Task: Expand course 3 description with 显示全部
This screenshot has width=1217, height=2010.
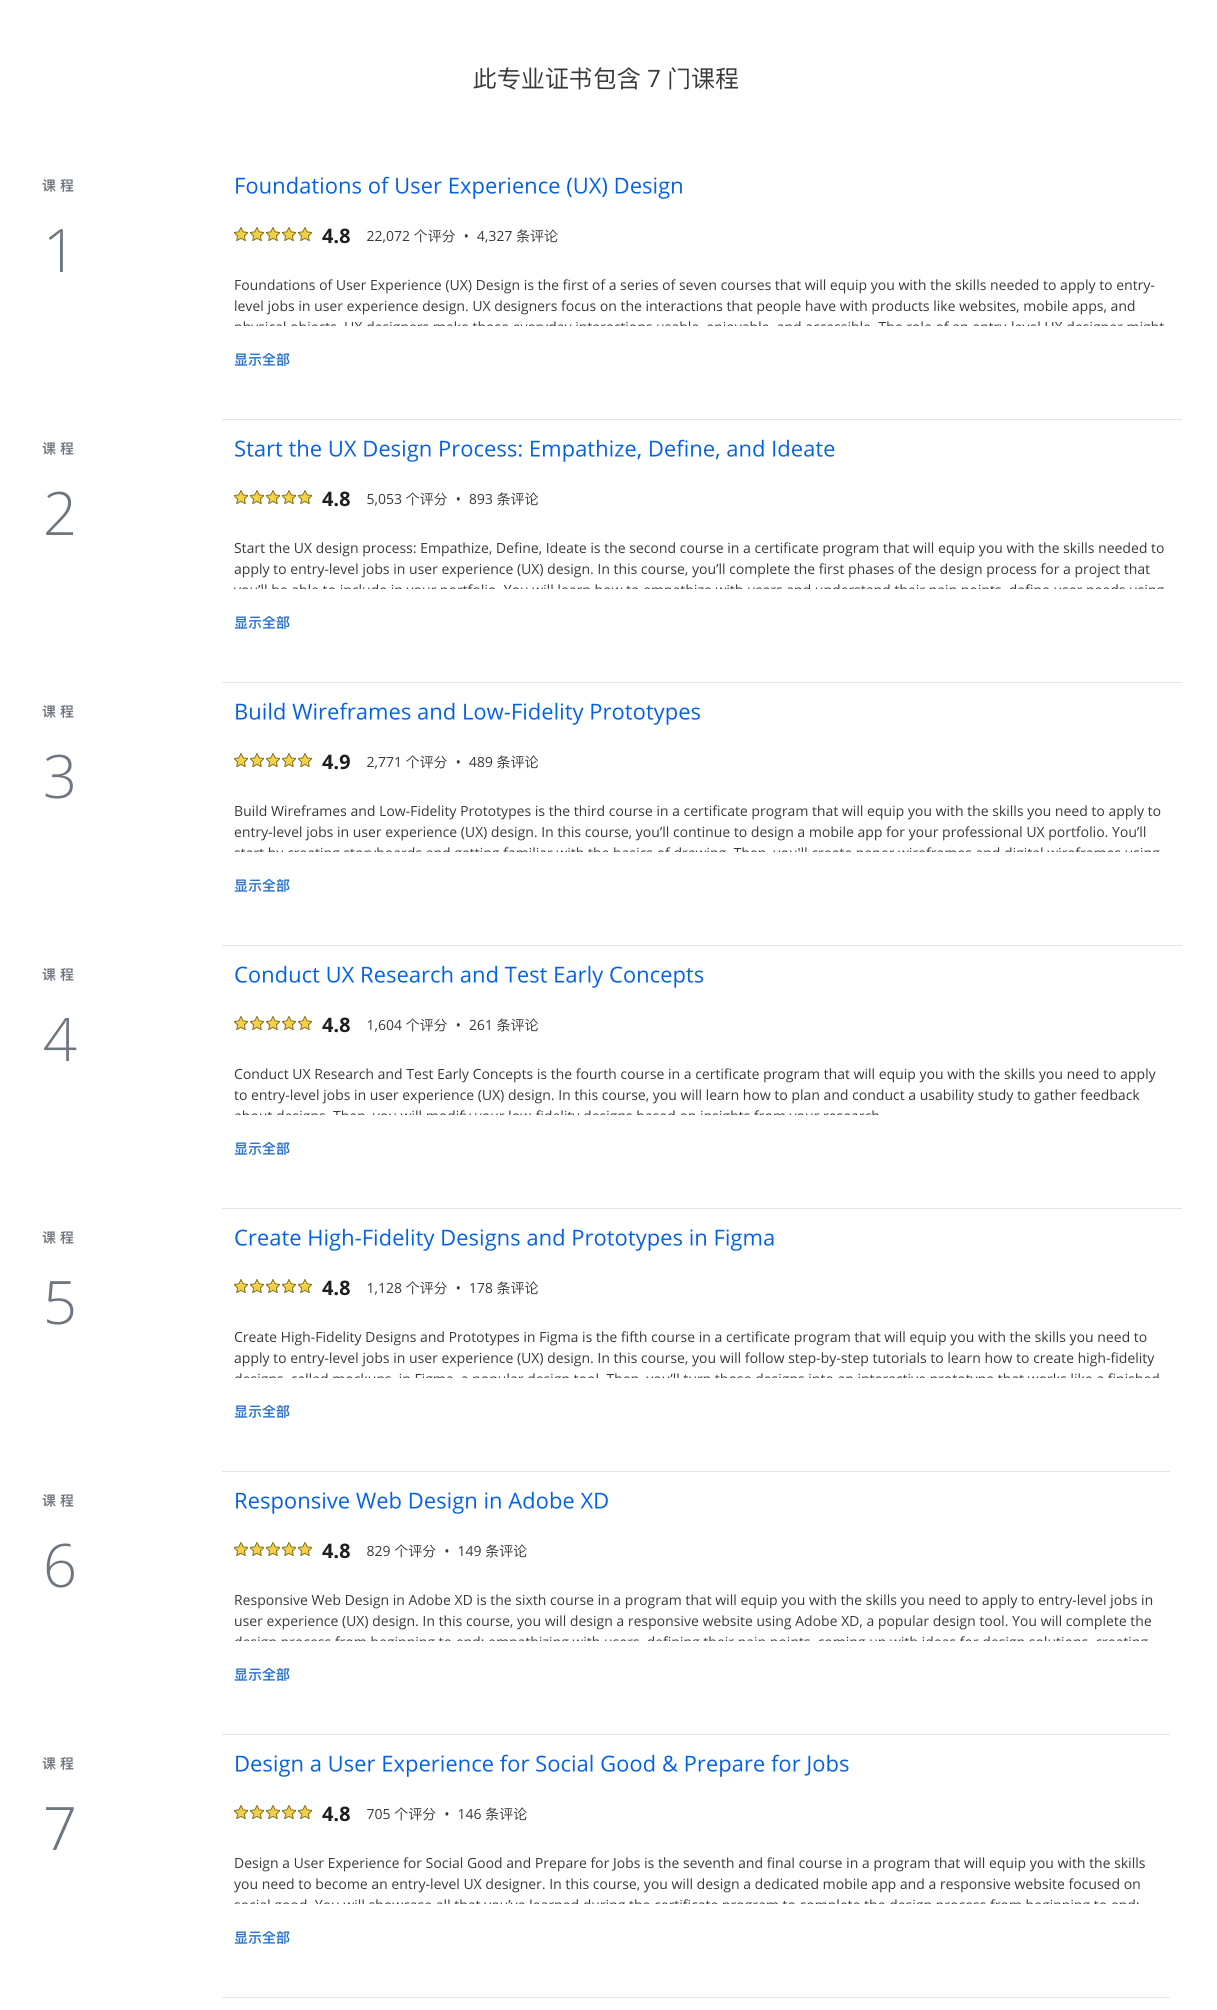Action: [262, 886]
